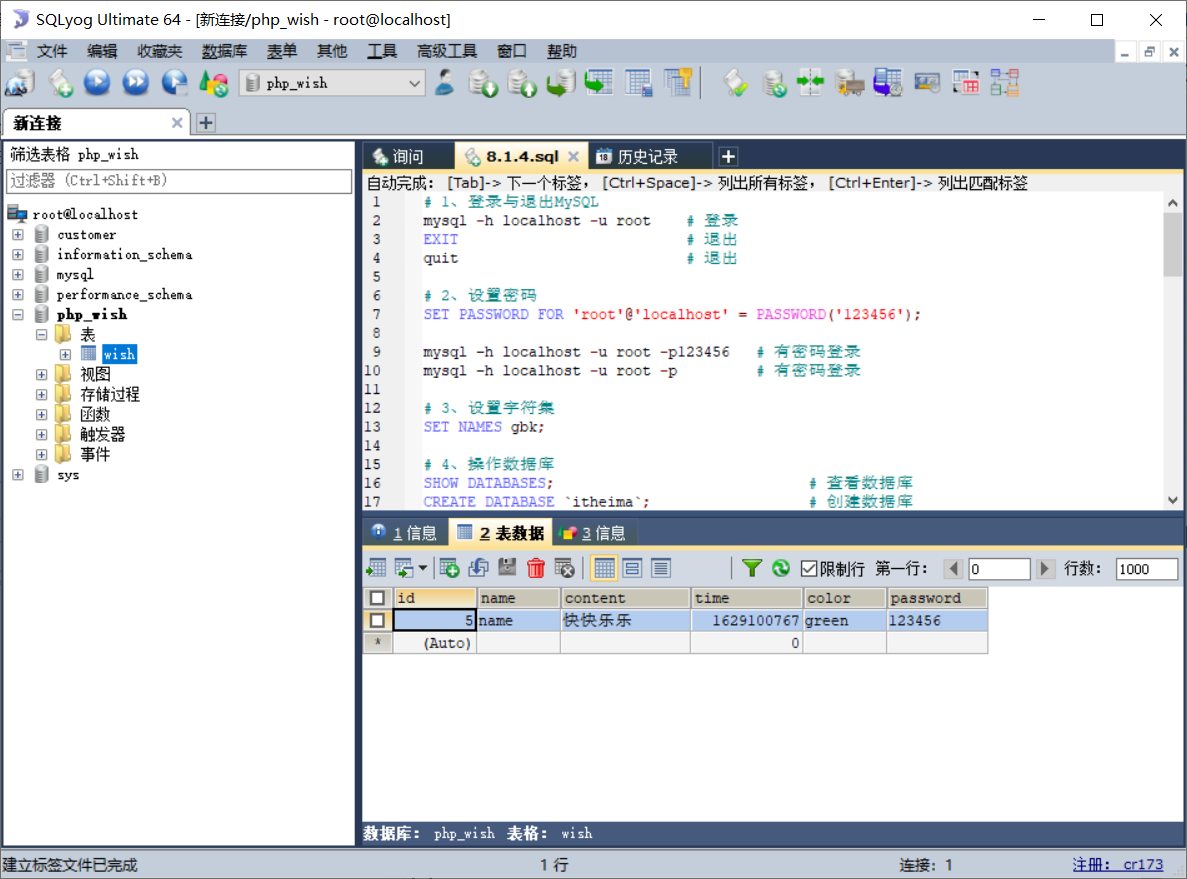Click the scroll down arrow in SQL editor
The height and width of the screenshot is (879, 1187).
coord(1173,500)
